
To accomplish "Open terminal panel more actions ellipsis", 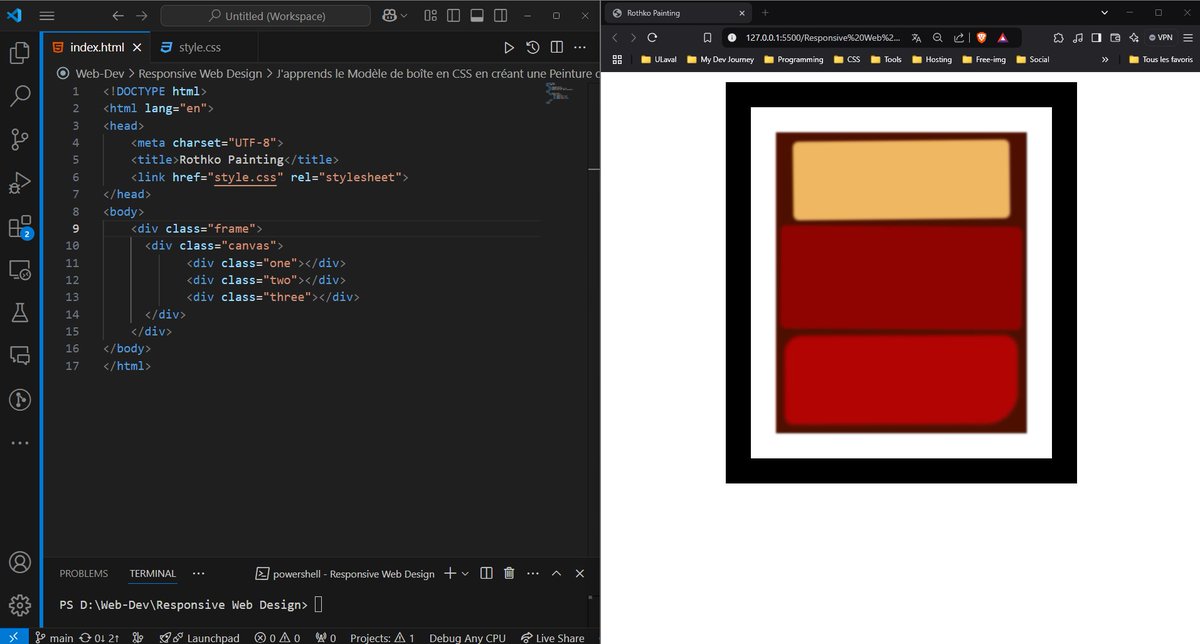I will 533,573.
